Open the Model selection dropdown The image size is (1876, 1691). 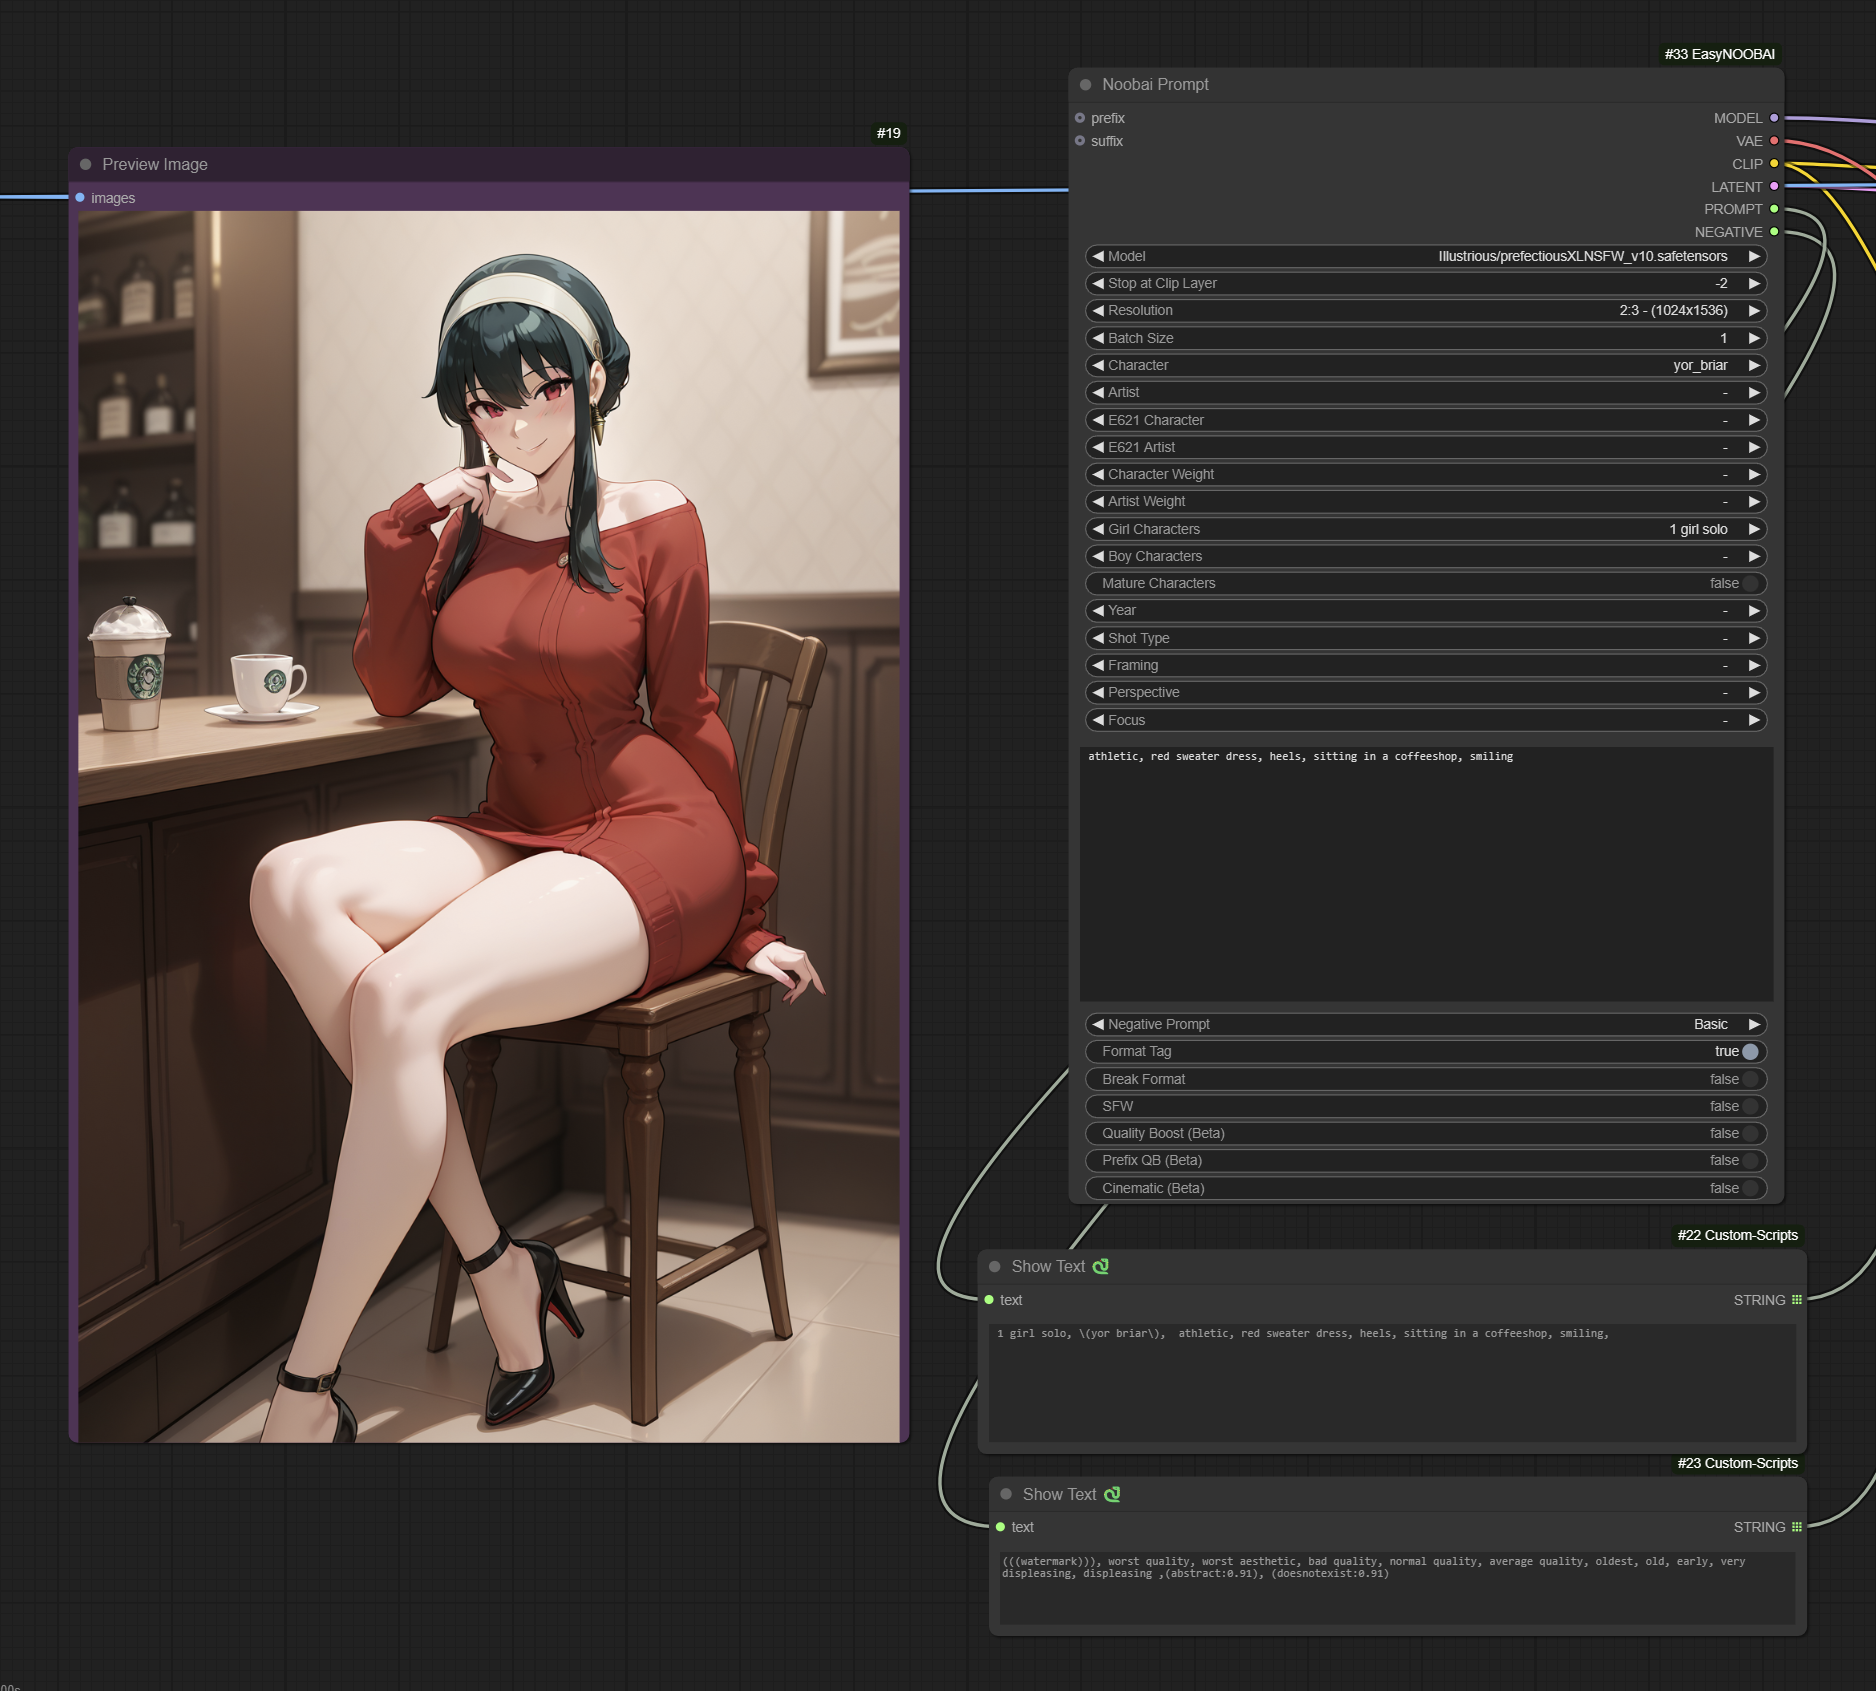(x=1425, y=257)
